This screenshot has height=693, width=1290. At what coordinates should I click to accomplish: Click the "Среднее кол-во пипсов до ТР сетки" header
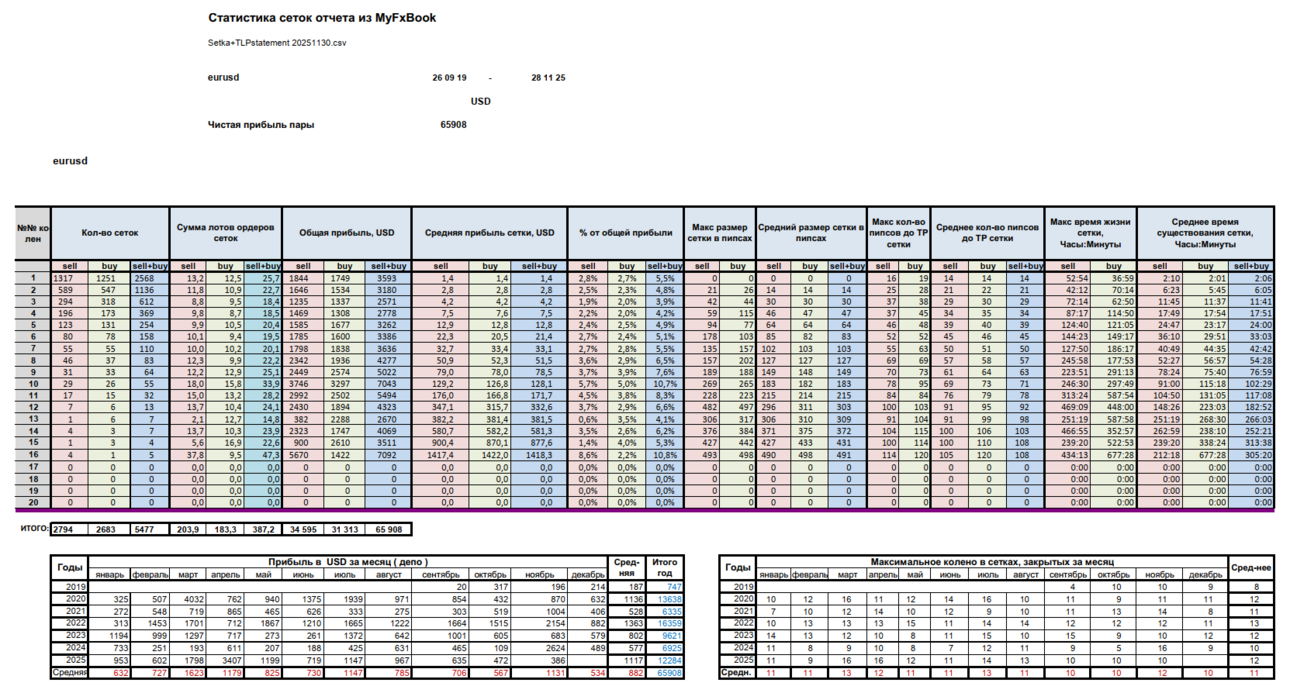click(x=987, y=233)
